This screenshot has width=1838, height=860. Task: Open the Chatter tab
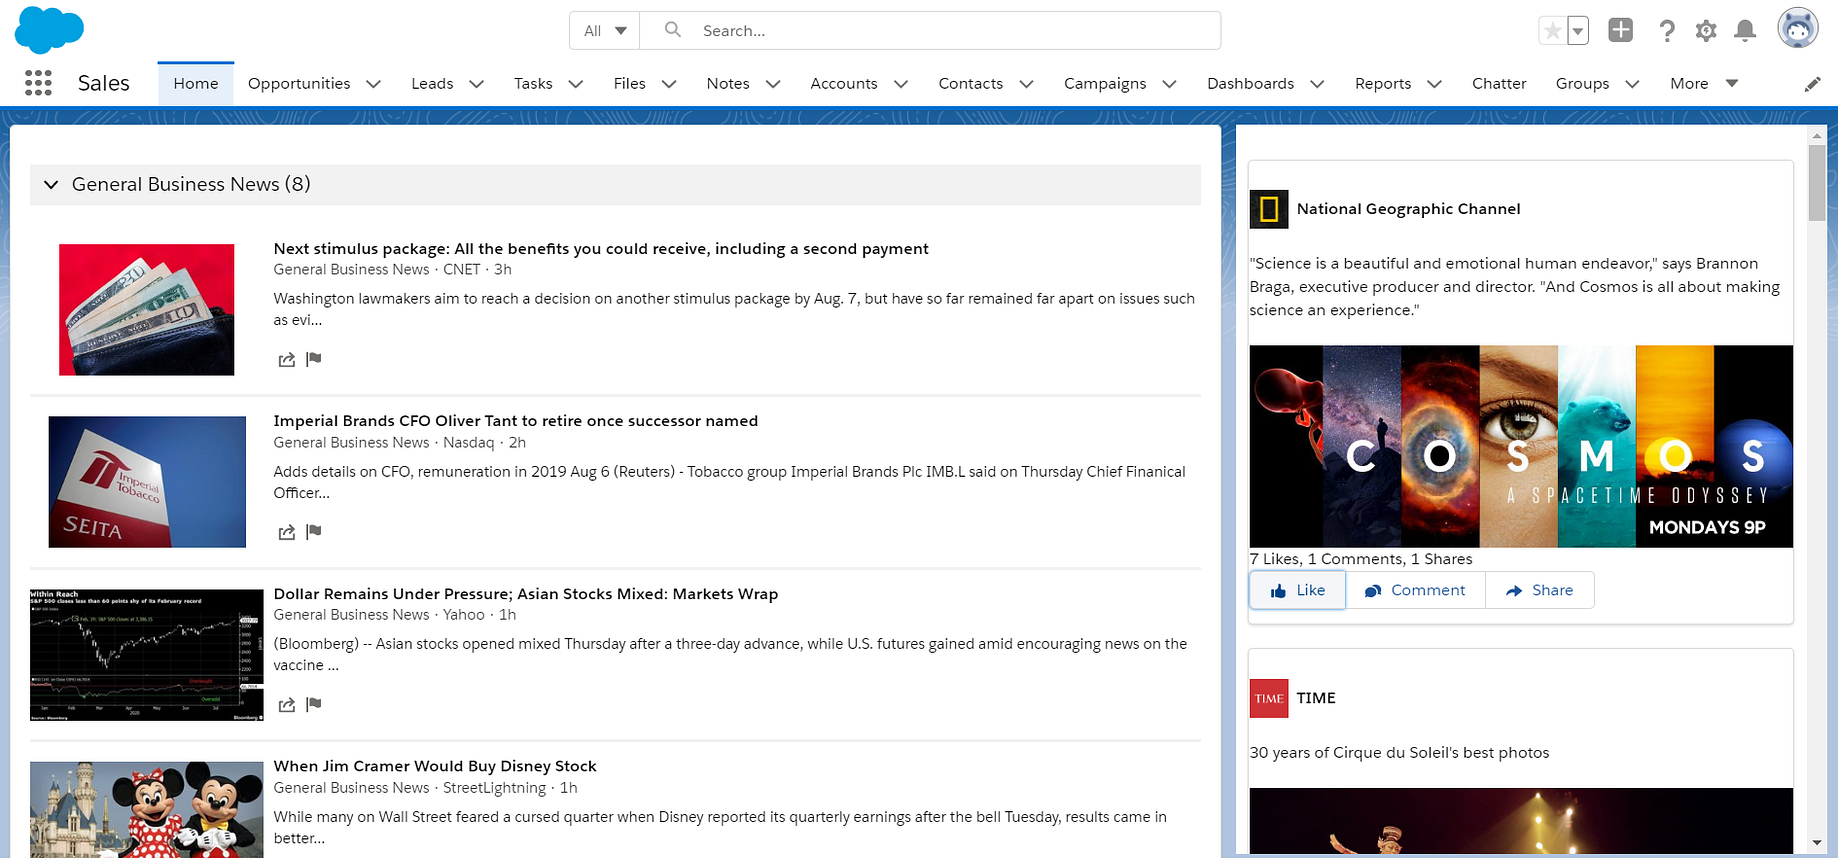[x=1499, y=84]
